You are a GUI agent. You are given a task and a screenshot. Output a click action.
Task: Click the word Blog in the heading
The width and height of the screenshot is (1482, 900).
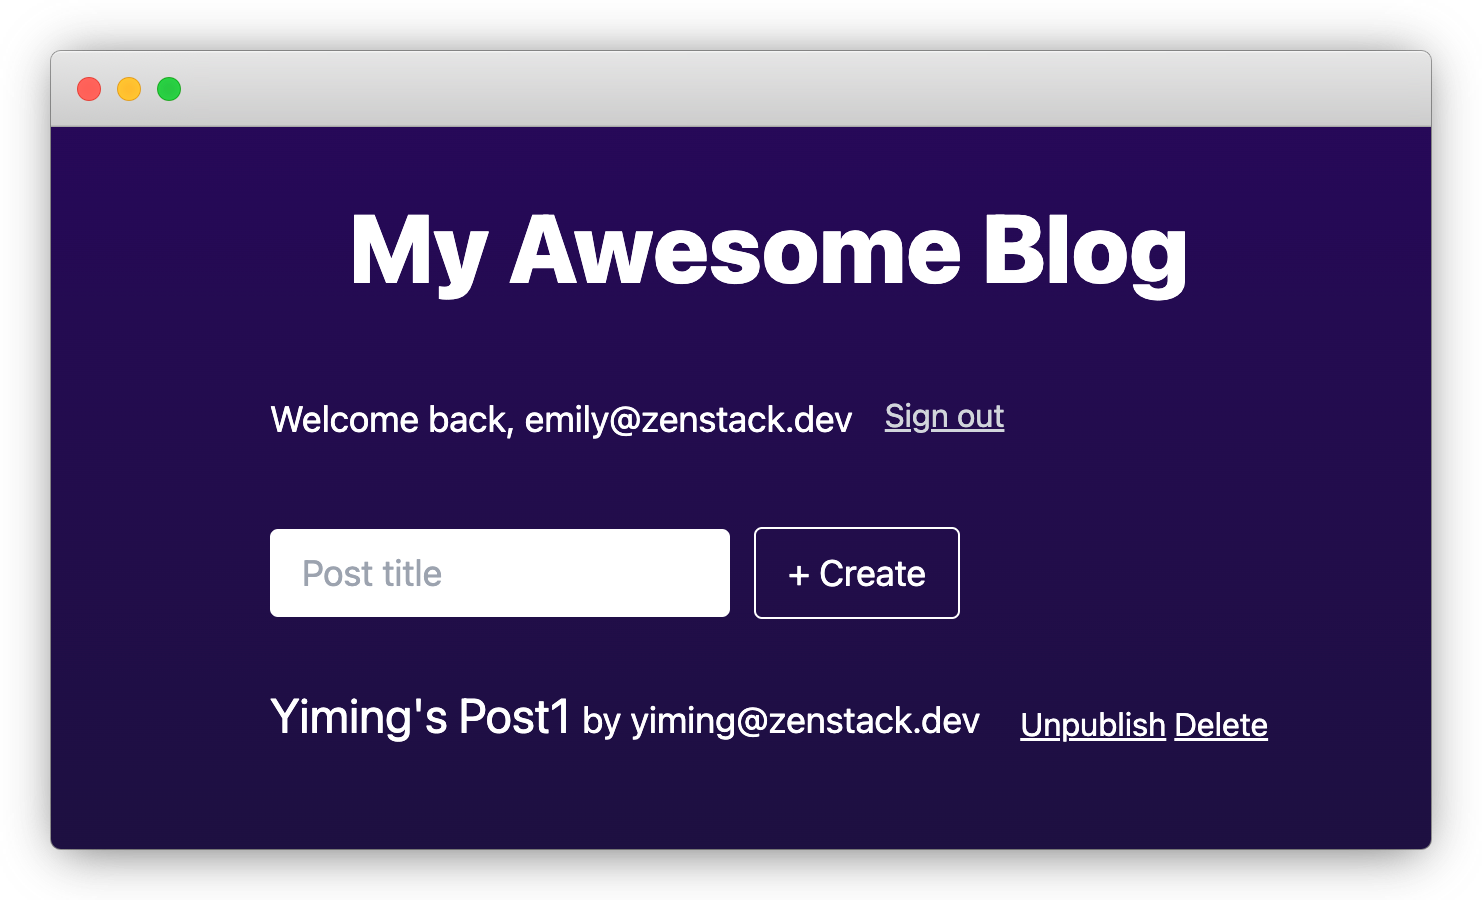click(x=1084, y=250)
